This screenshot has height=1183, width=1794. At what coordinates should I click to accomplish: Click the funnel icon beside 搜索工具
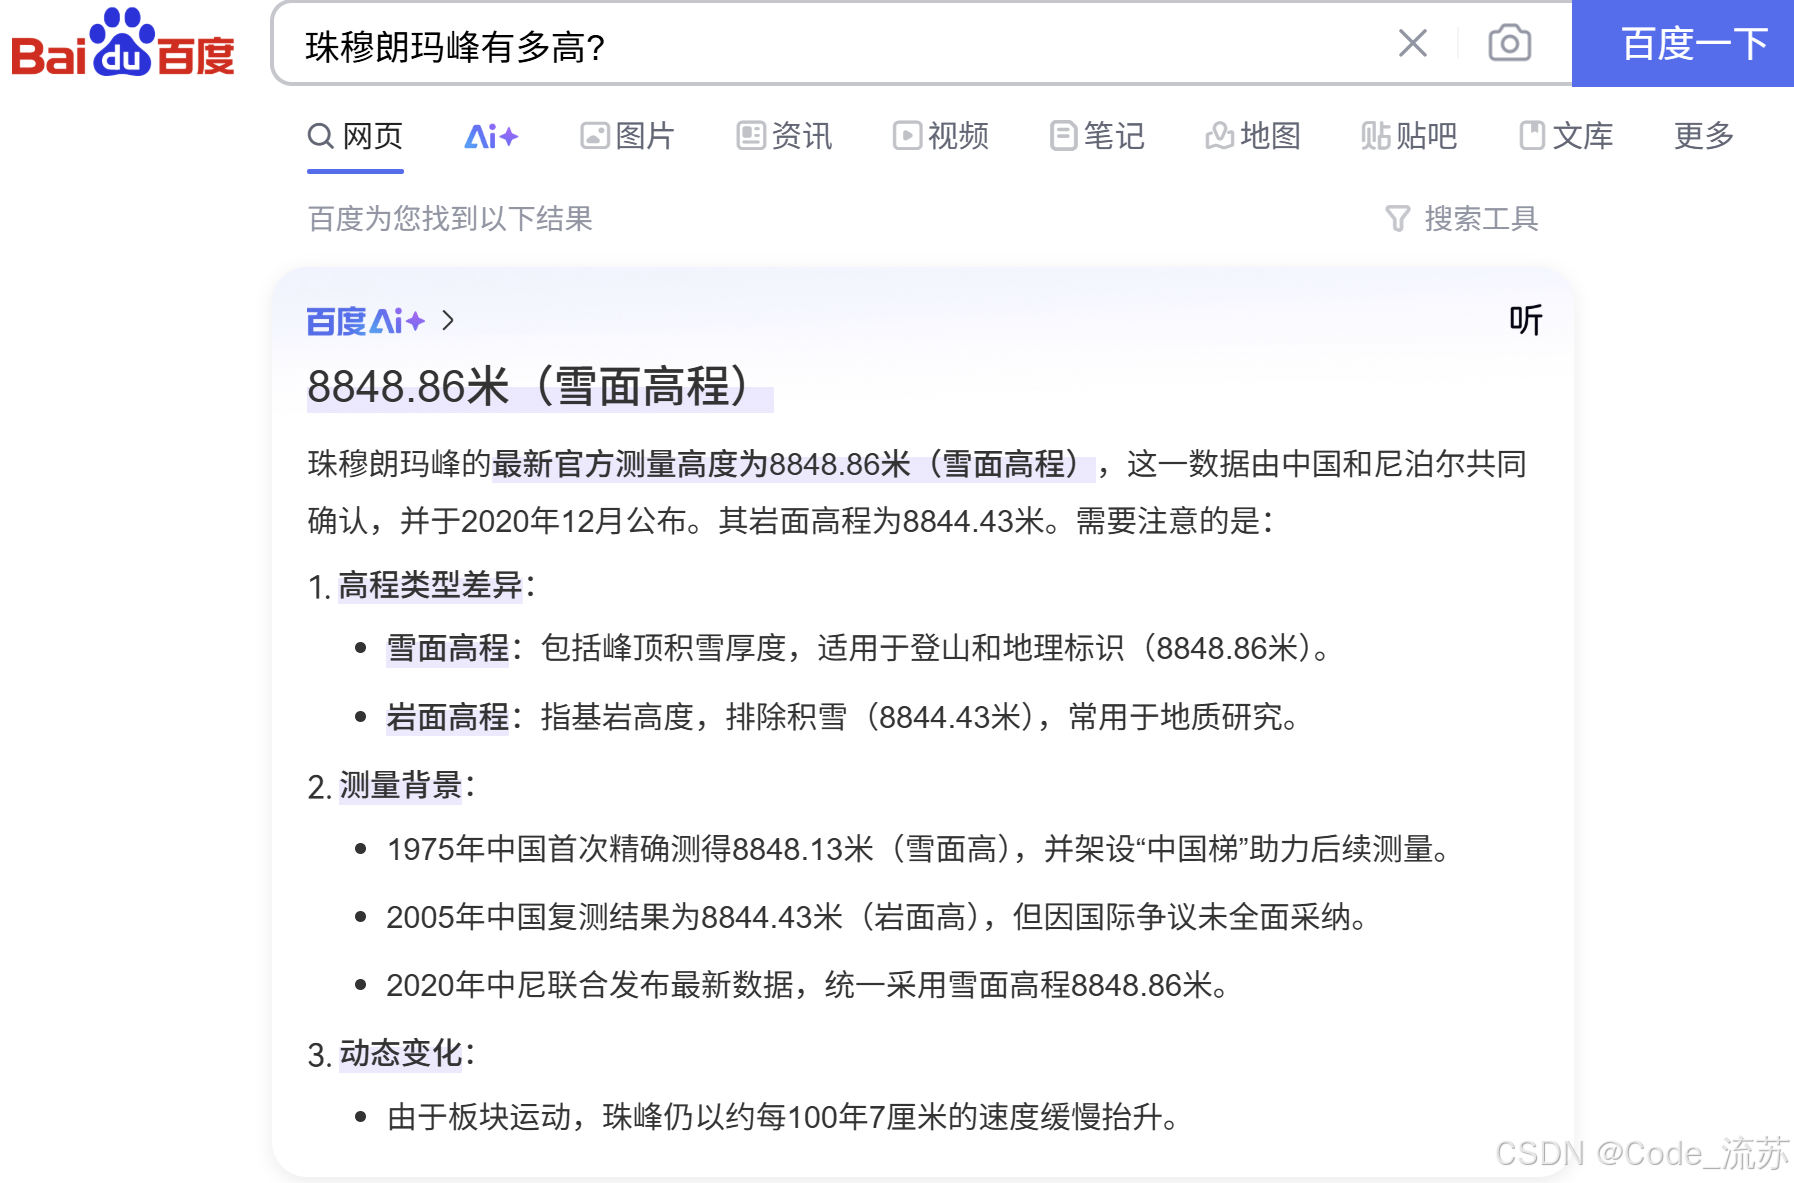(x=1398, y=218)
